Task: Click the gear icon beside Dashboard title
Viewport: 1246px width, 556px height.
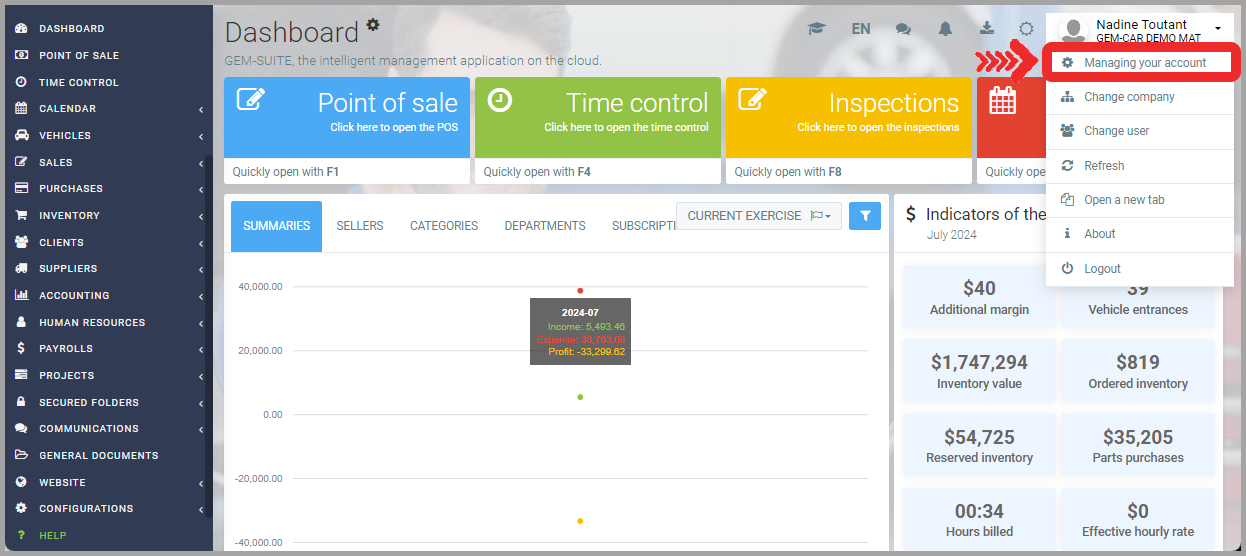Action: [373, 24]
